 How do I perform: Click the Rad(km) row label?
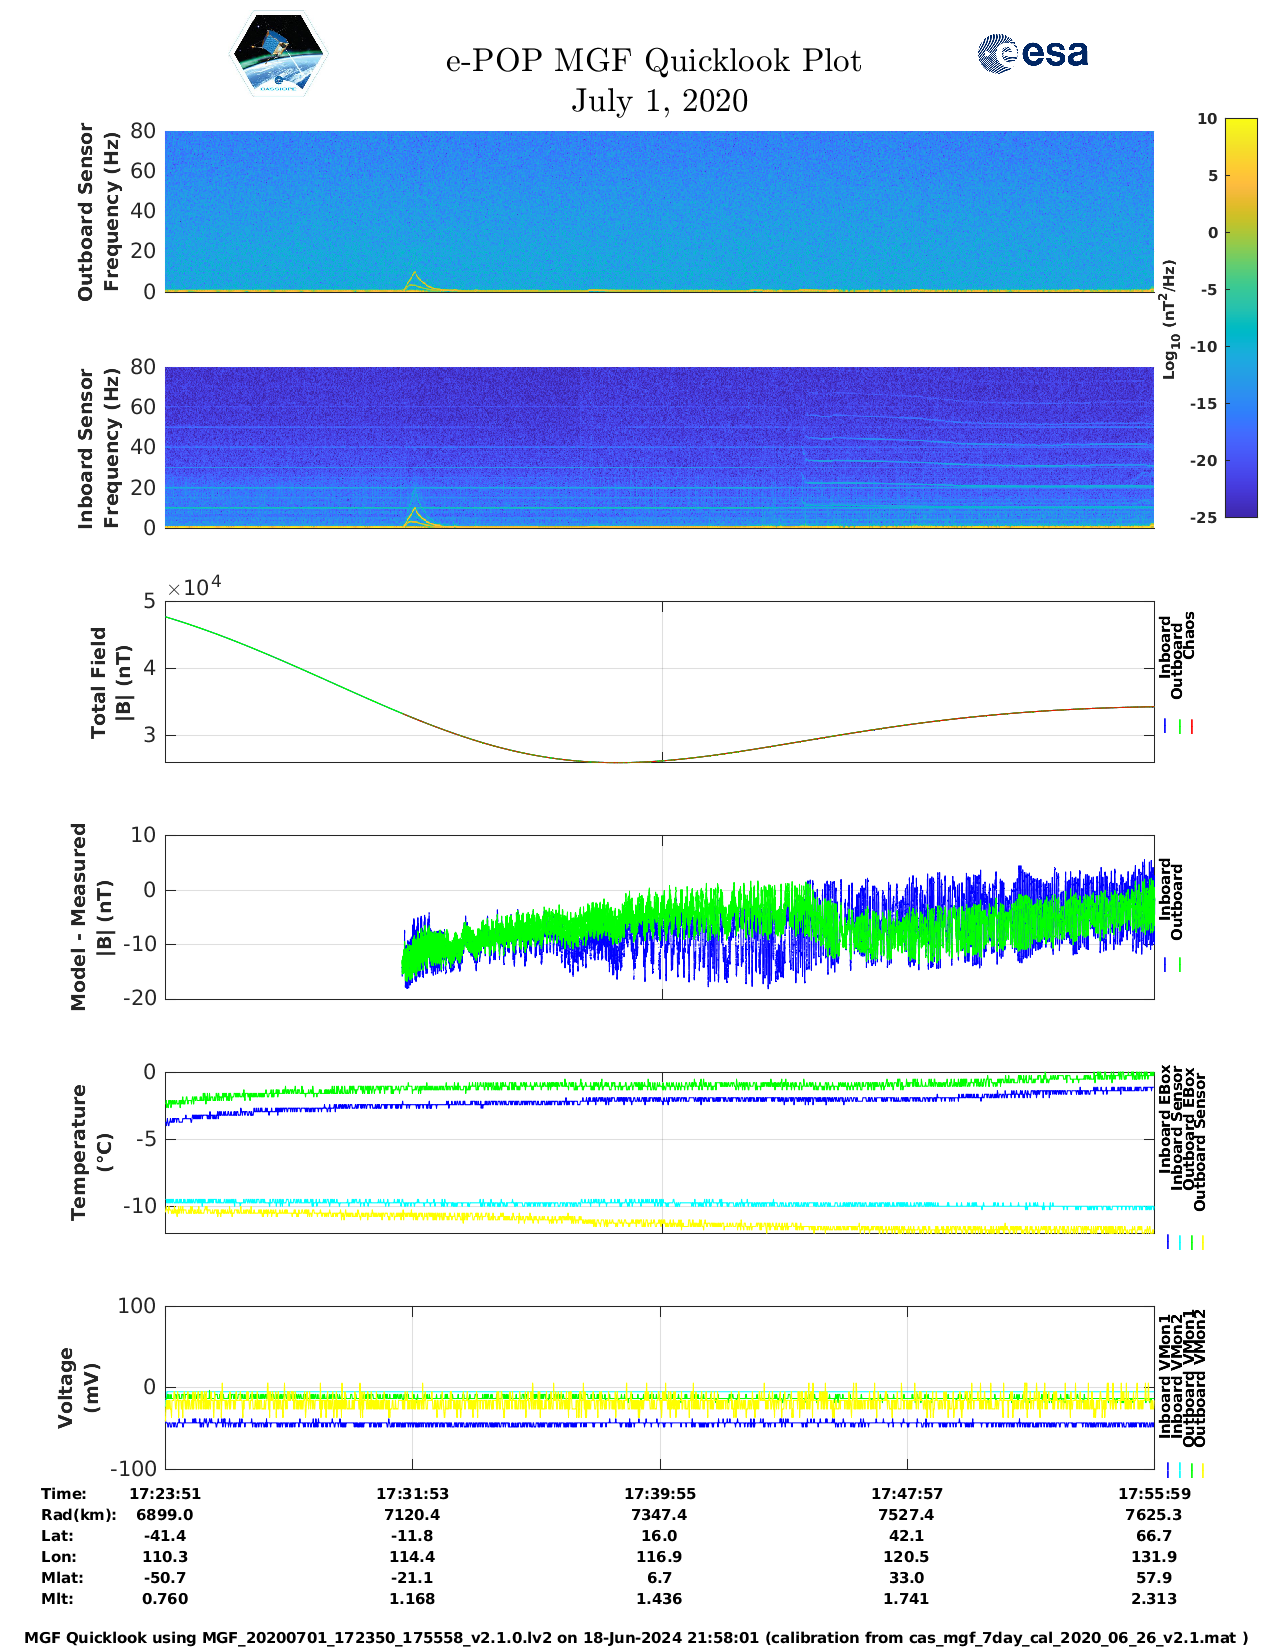tap(79, 1514)
